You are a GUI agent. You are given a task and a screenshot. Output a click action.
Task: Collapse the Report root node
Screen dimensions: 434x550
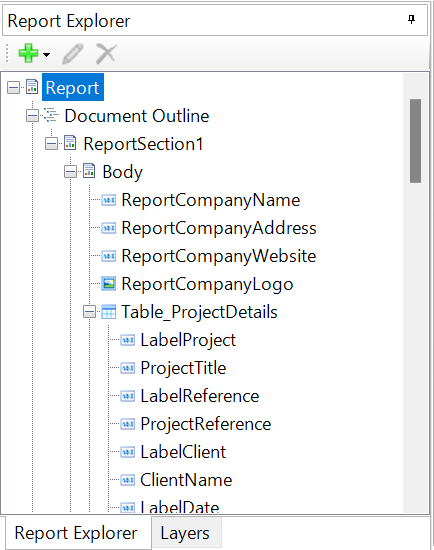pos(13,88)
